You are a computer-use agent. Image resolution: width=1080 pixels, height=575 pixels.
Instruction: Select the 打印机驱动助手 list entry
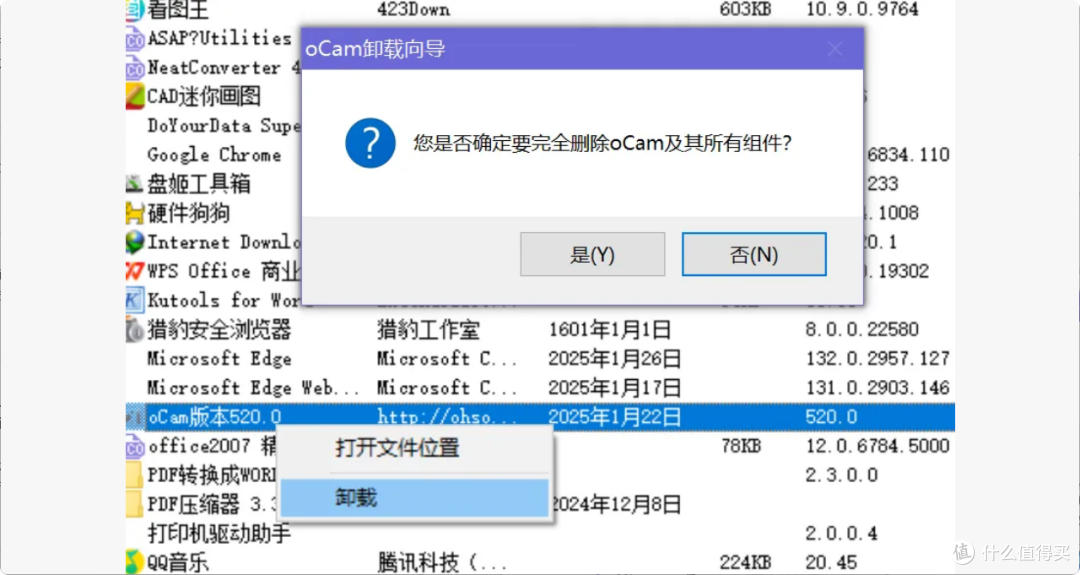click(x=219, y=534)
